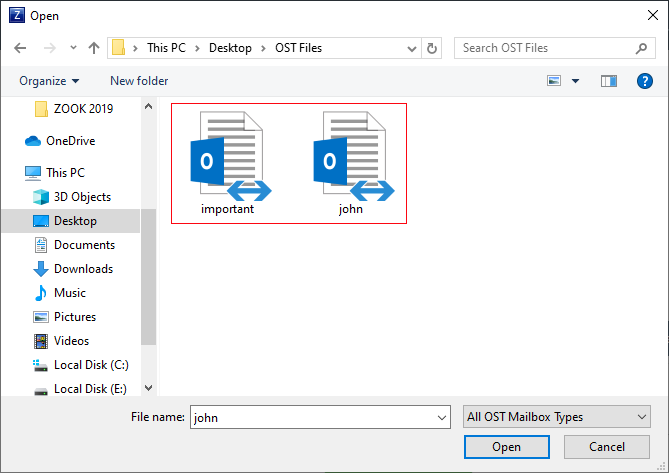
Task: Click the 'important' file name label
Action: tap(227, 209)
